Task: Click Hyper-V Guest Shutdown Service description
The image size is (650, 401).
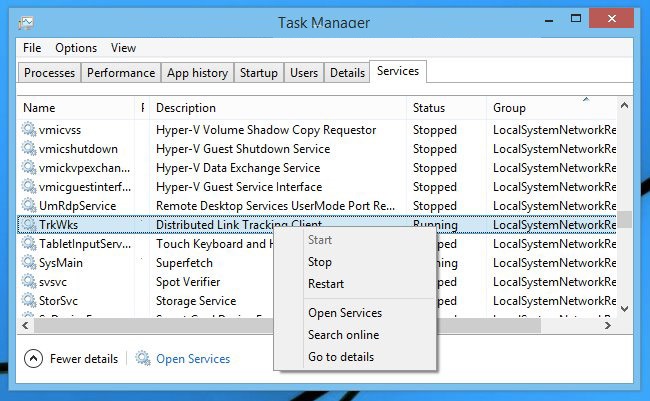Action: (x=243, y=149)
